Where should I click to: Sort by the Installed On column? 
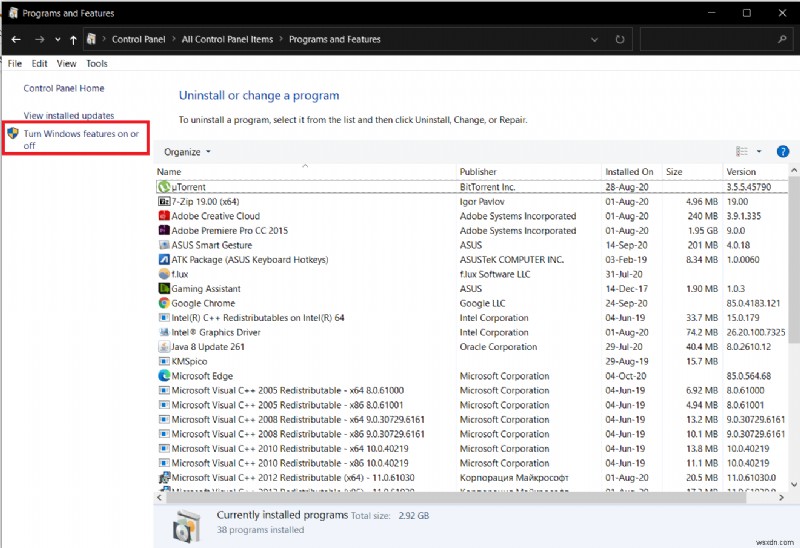click(x=629, y=172)
